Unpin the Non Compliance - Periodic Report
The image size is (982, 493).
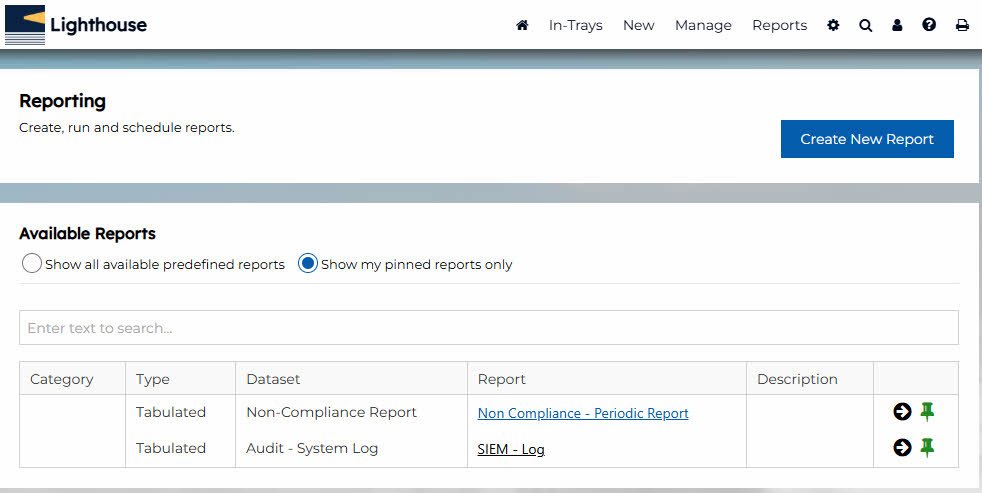(928, 412)
